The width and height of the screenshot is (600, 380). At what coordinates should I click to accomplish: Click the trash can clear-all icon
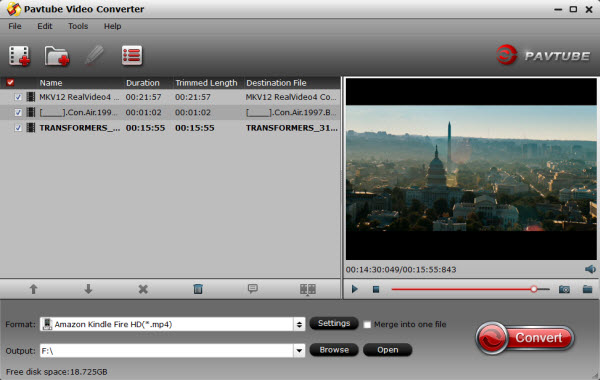(198, 289)
